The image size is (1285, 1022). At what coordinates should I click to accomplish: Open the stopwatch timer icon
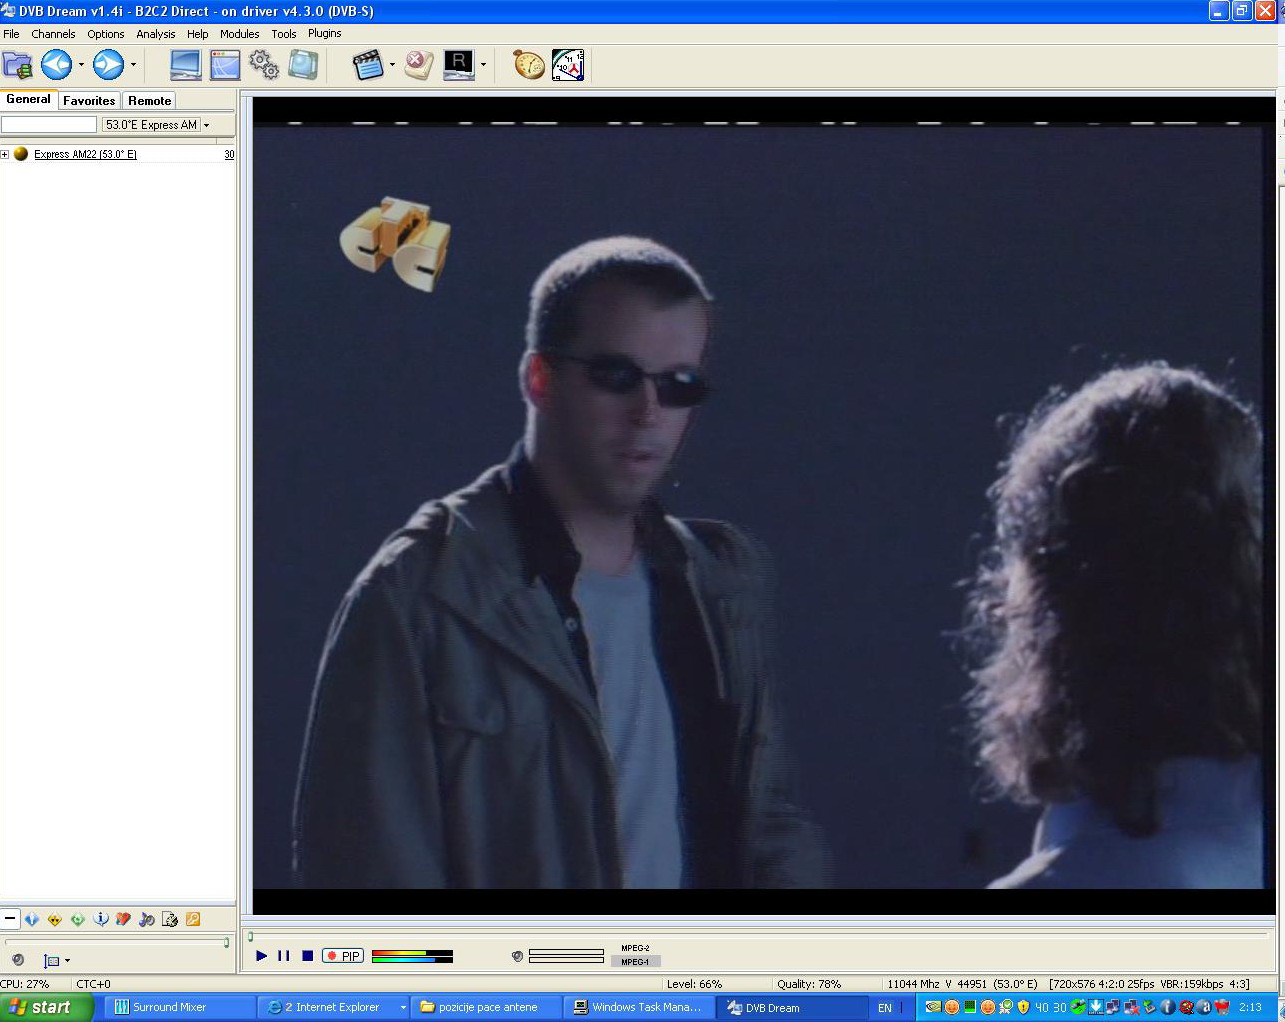(529, 65)
